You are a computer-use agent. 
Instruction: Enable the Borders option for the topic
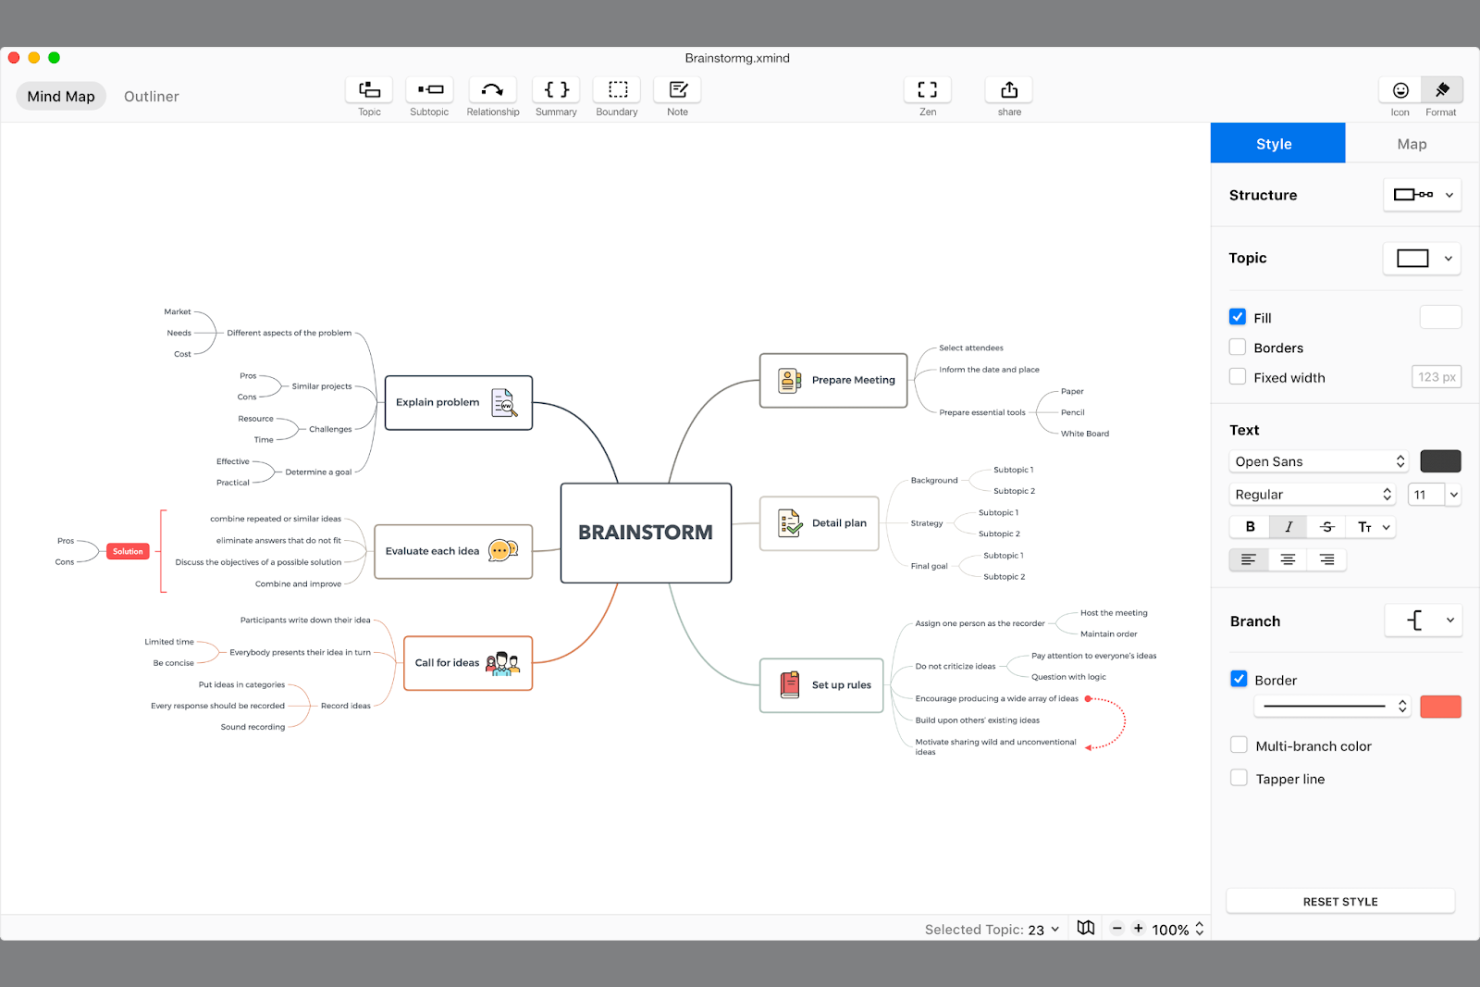(1237, 347)
